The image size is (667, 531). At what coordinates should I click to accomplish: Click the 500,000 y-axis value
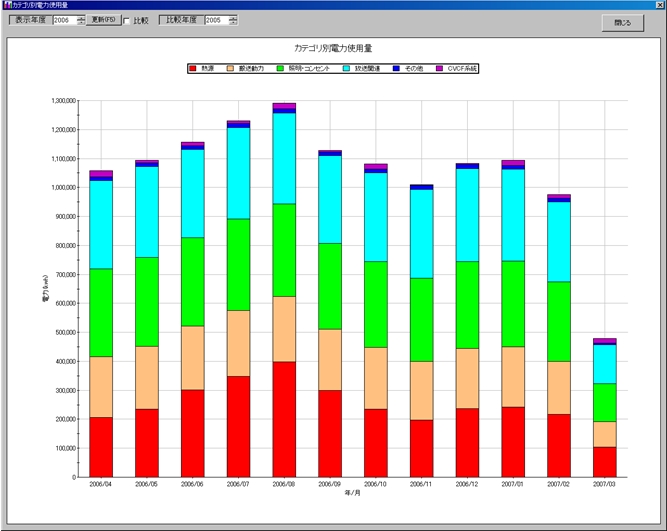click(x=66, y=332)
